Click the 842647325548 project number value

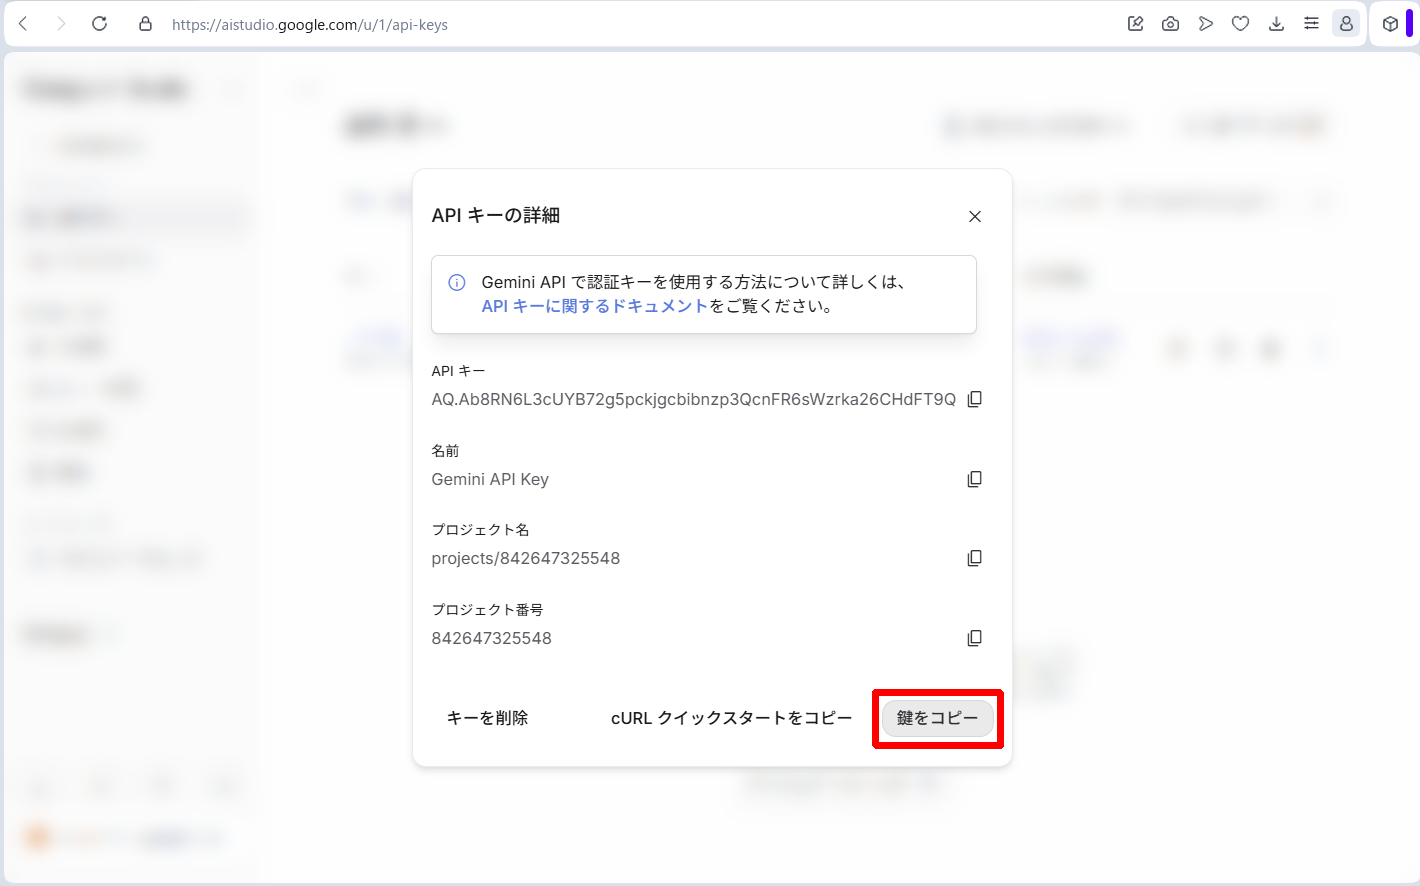tap(491, 638)
